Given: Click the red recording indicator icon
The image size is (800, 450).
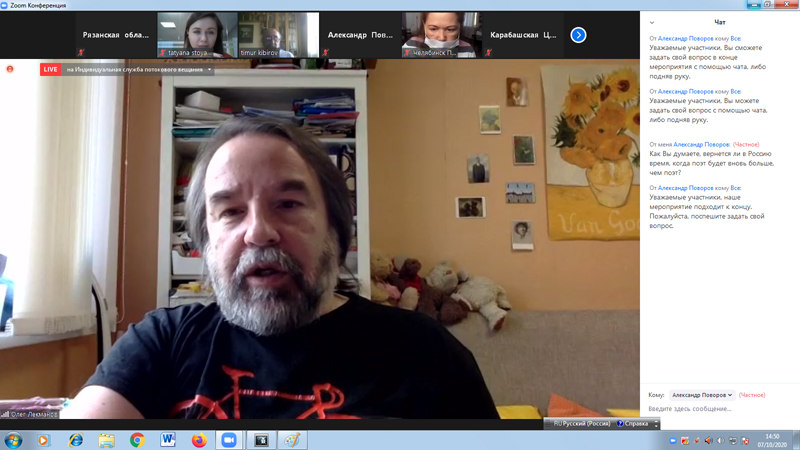Looking at the screenshot, I should click(x=10, y=69).
